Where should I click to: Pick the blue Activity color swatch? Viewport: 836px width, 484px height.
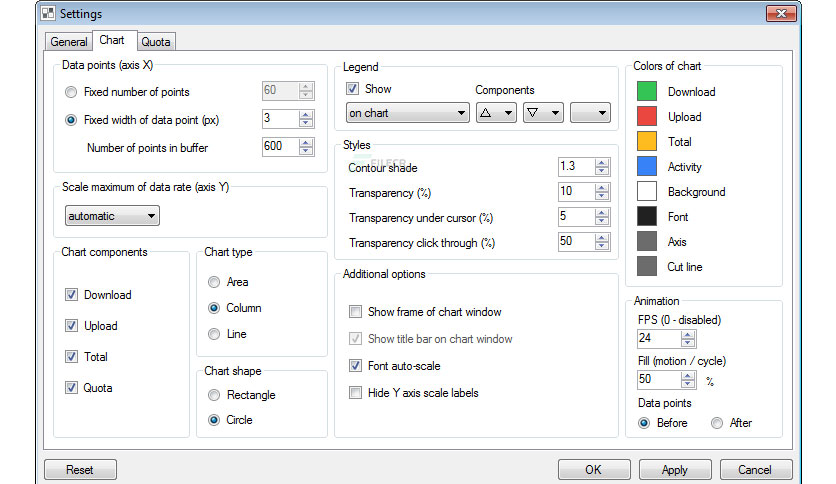point(647,166)
